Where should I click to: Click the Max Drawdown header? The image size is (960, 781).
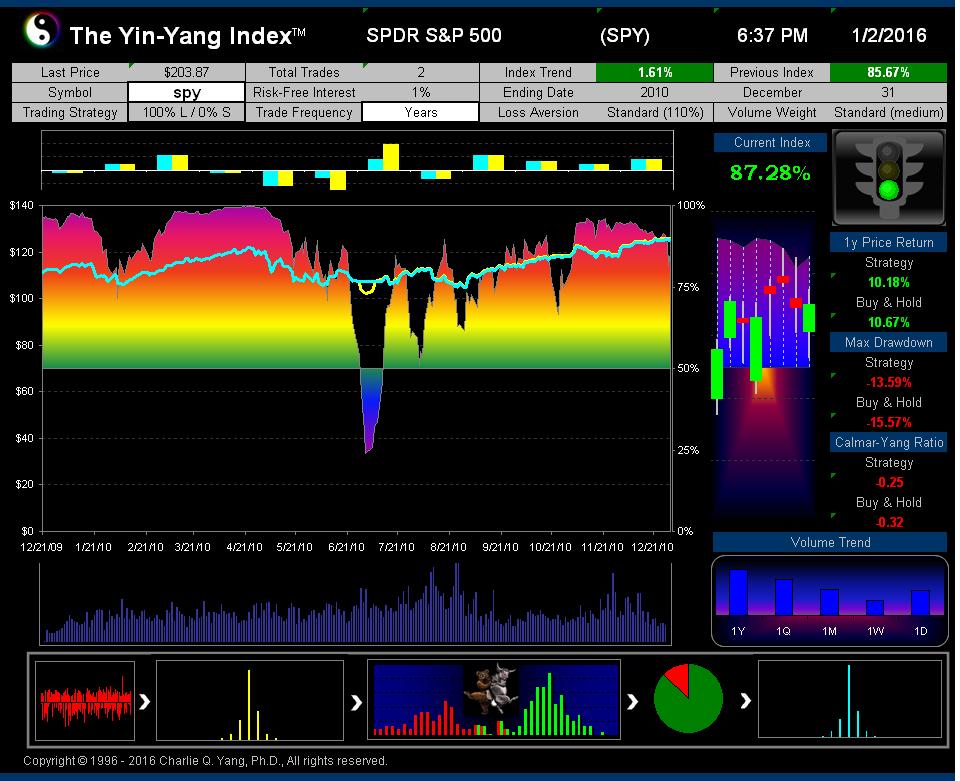(888, 342)
